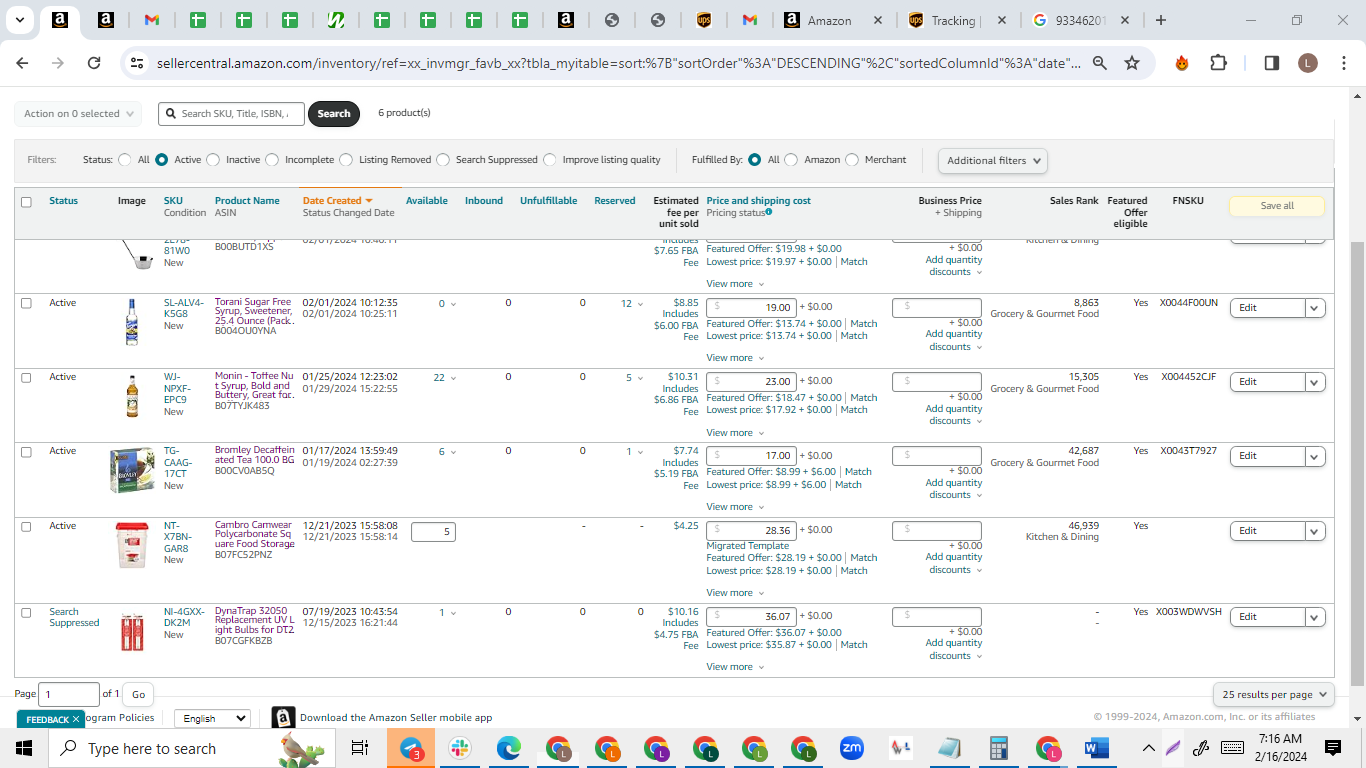Screen dimensions: 1366x768
Task: Expand available quantity 22 for Monin row
Action: [x=445, y=378]
